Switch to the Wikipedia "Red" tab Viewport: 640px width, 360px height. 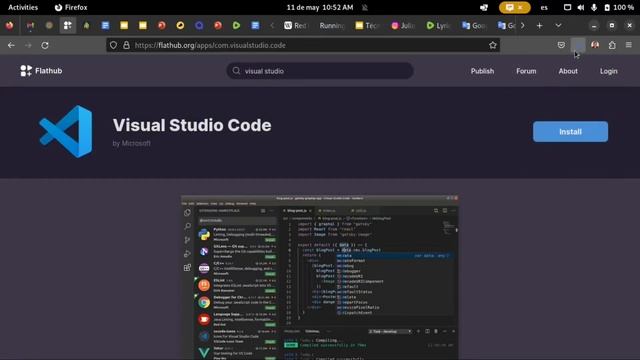[296, 25]
